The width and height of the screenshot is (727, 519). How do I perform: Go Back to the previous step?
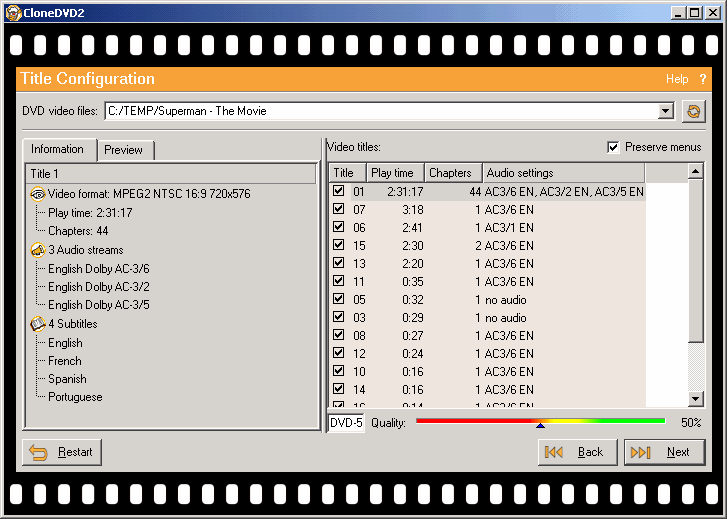(x=577, y=452)
